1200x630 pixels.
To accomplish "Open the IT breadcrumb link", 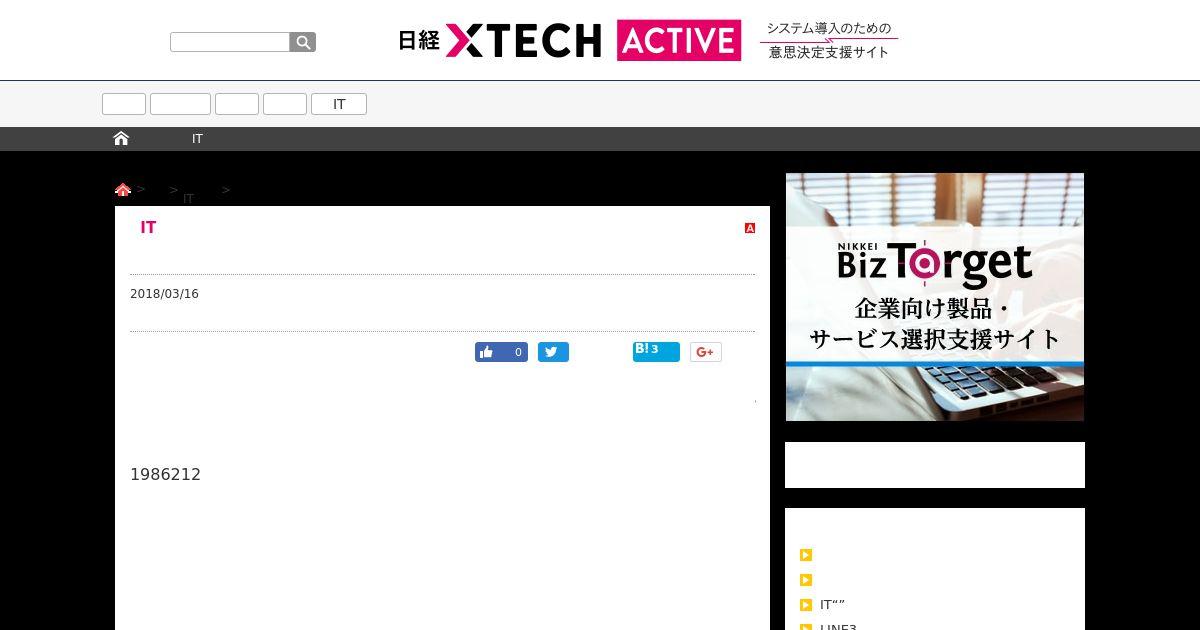I will (x=188, y=198).
